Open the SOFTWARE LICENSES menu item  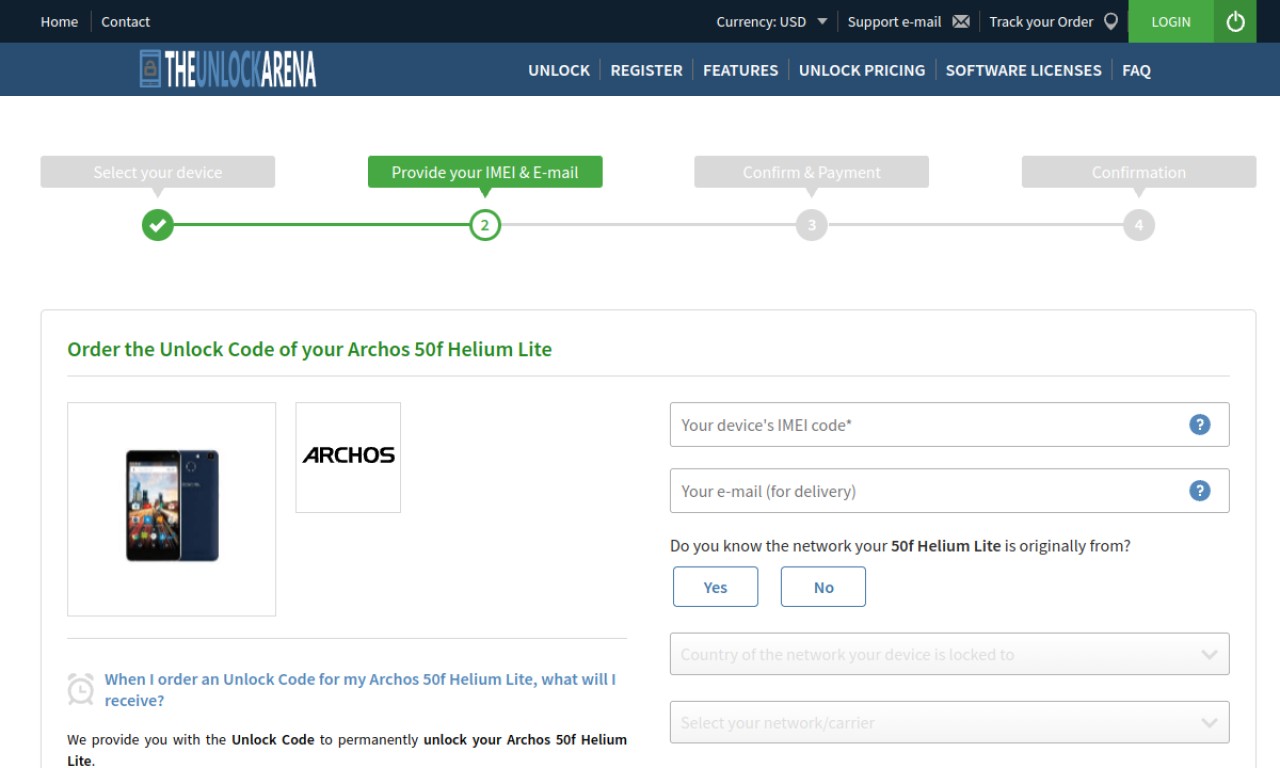[x=1023, y=70]
